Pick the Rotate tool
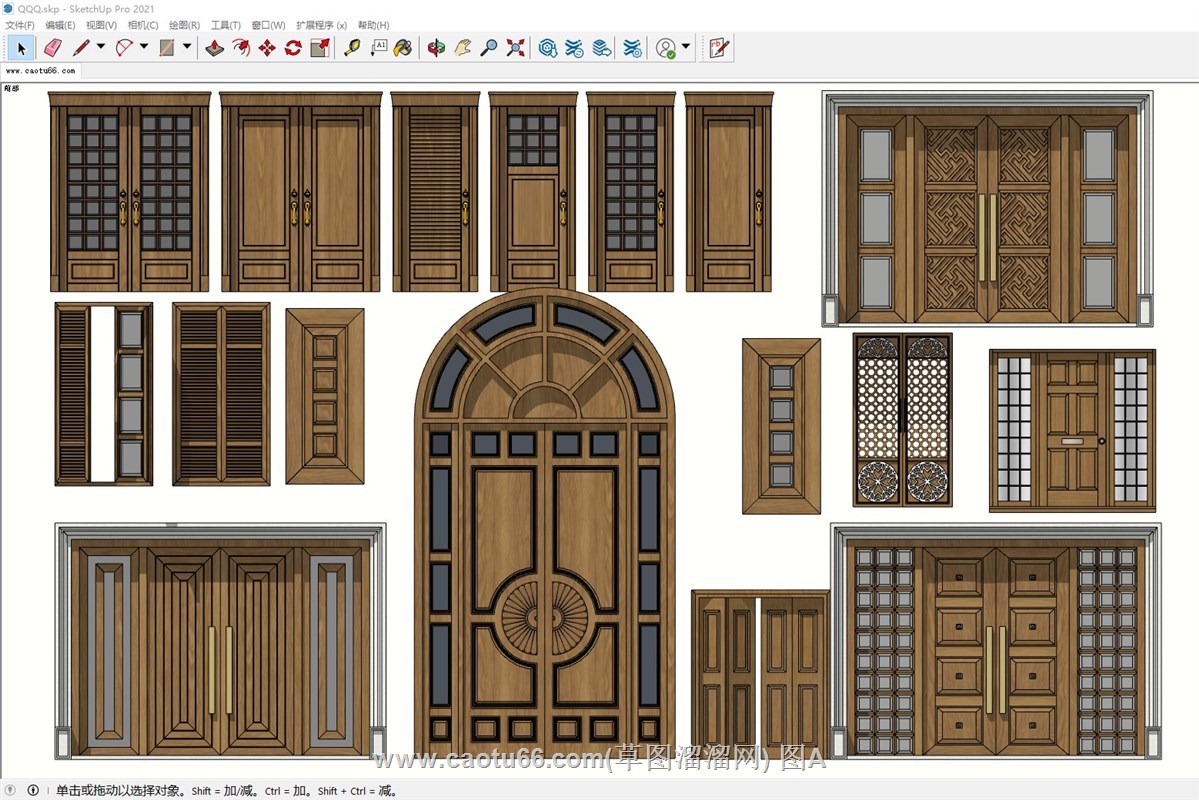This screenshot has height=800, width=1199. coord(293,47)
